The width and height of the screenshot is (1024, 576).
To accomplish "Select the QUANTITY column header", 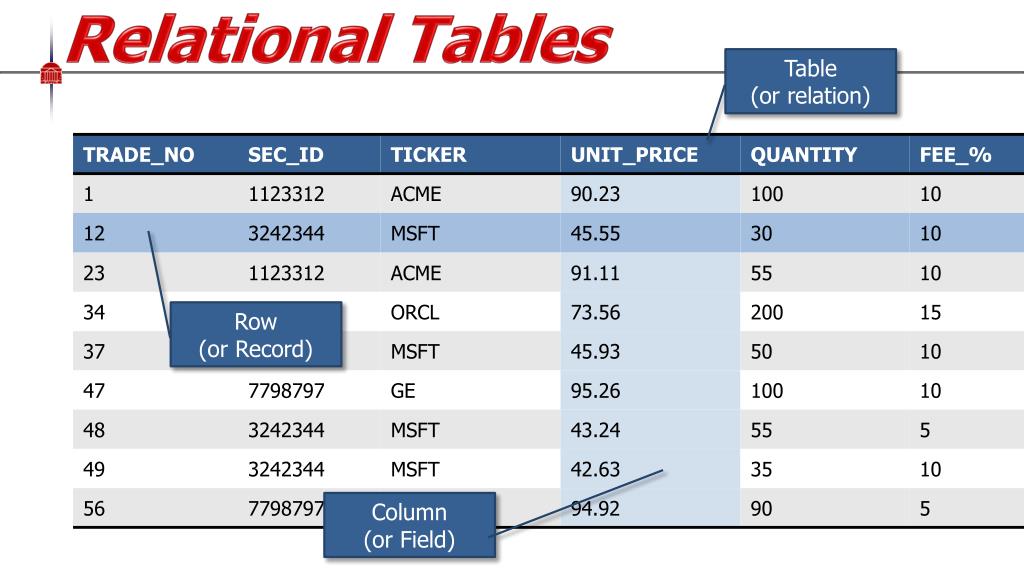I will click(x=803, y=155).
